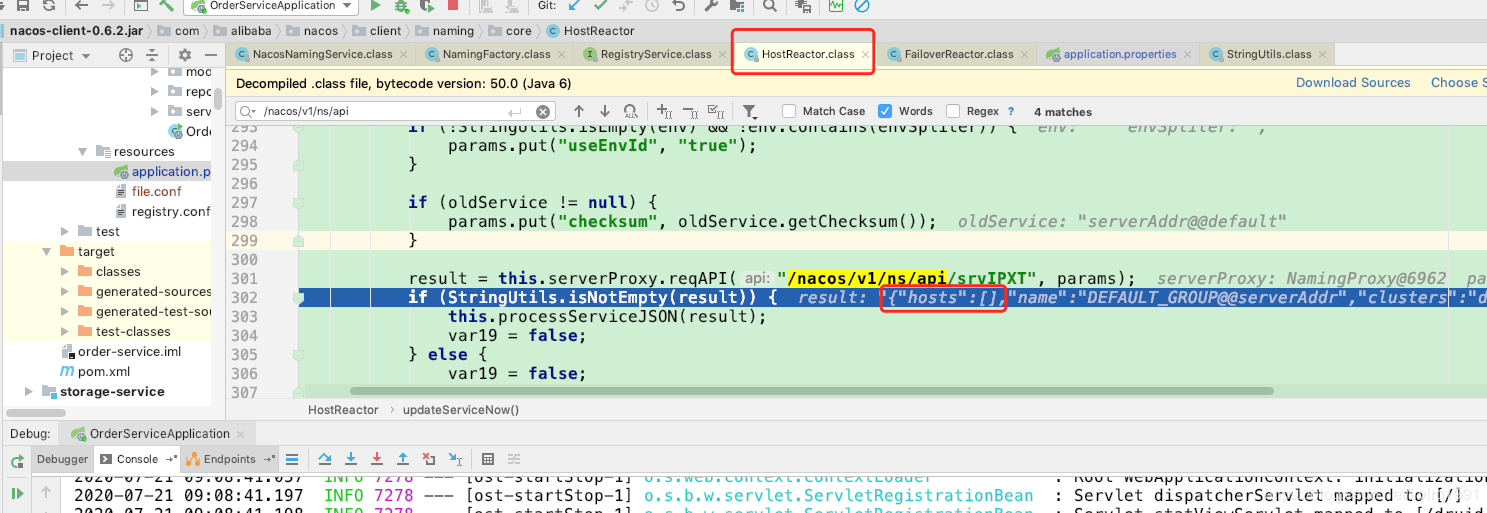This screenshot has width=1487, height=513.
Task: Resume program with the green play-pause icon
Action: 17,493
